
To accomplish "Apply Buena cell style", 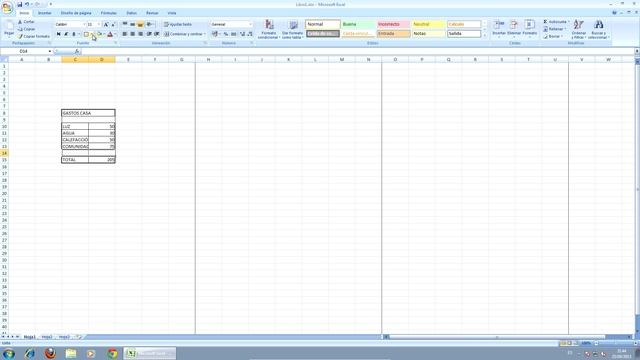I will tap(358, 24).
